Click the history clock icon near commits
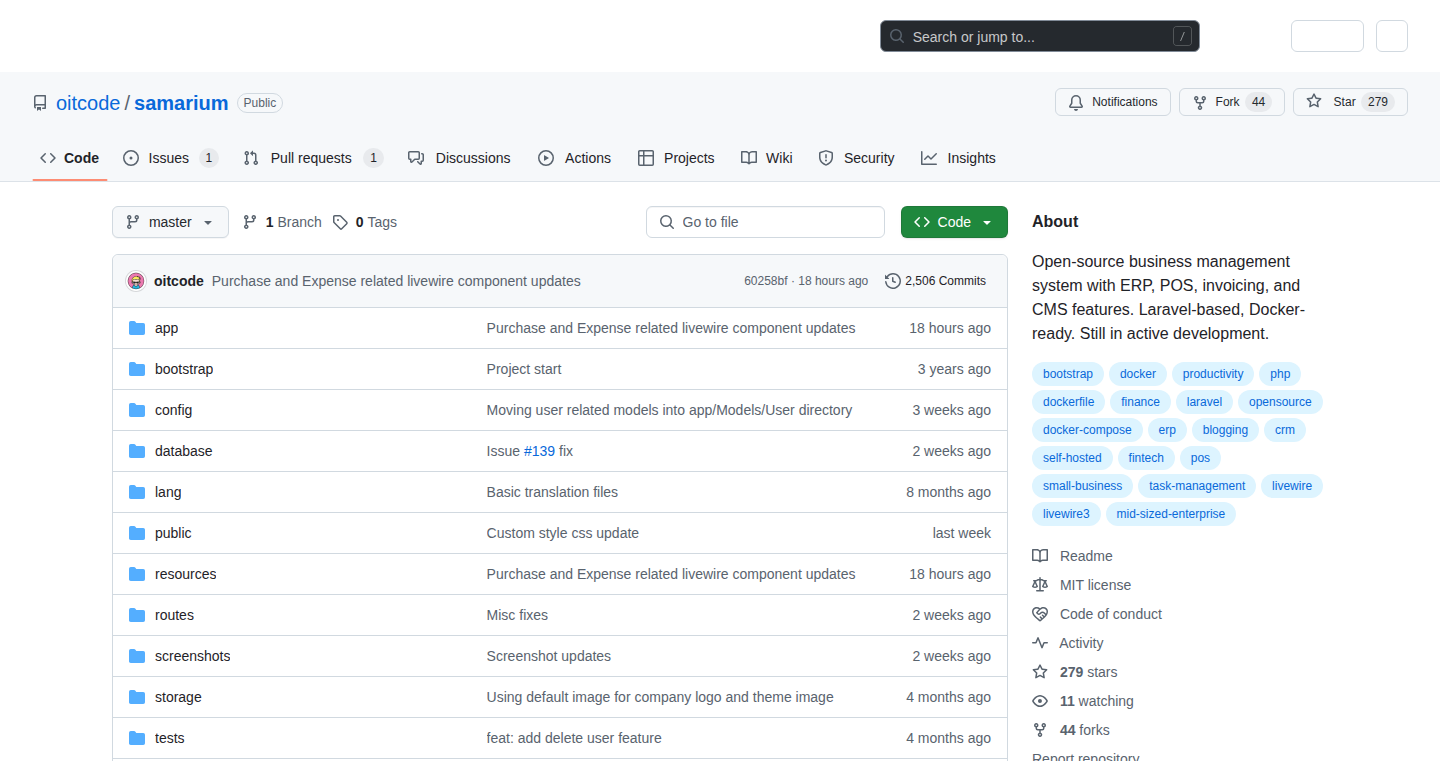The height and width of the screenshot is (761, 1440). click(x=893, y=281)
